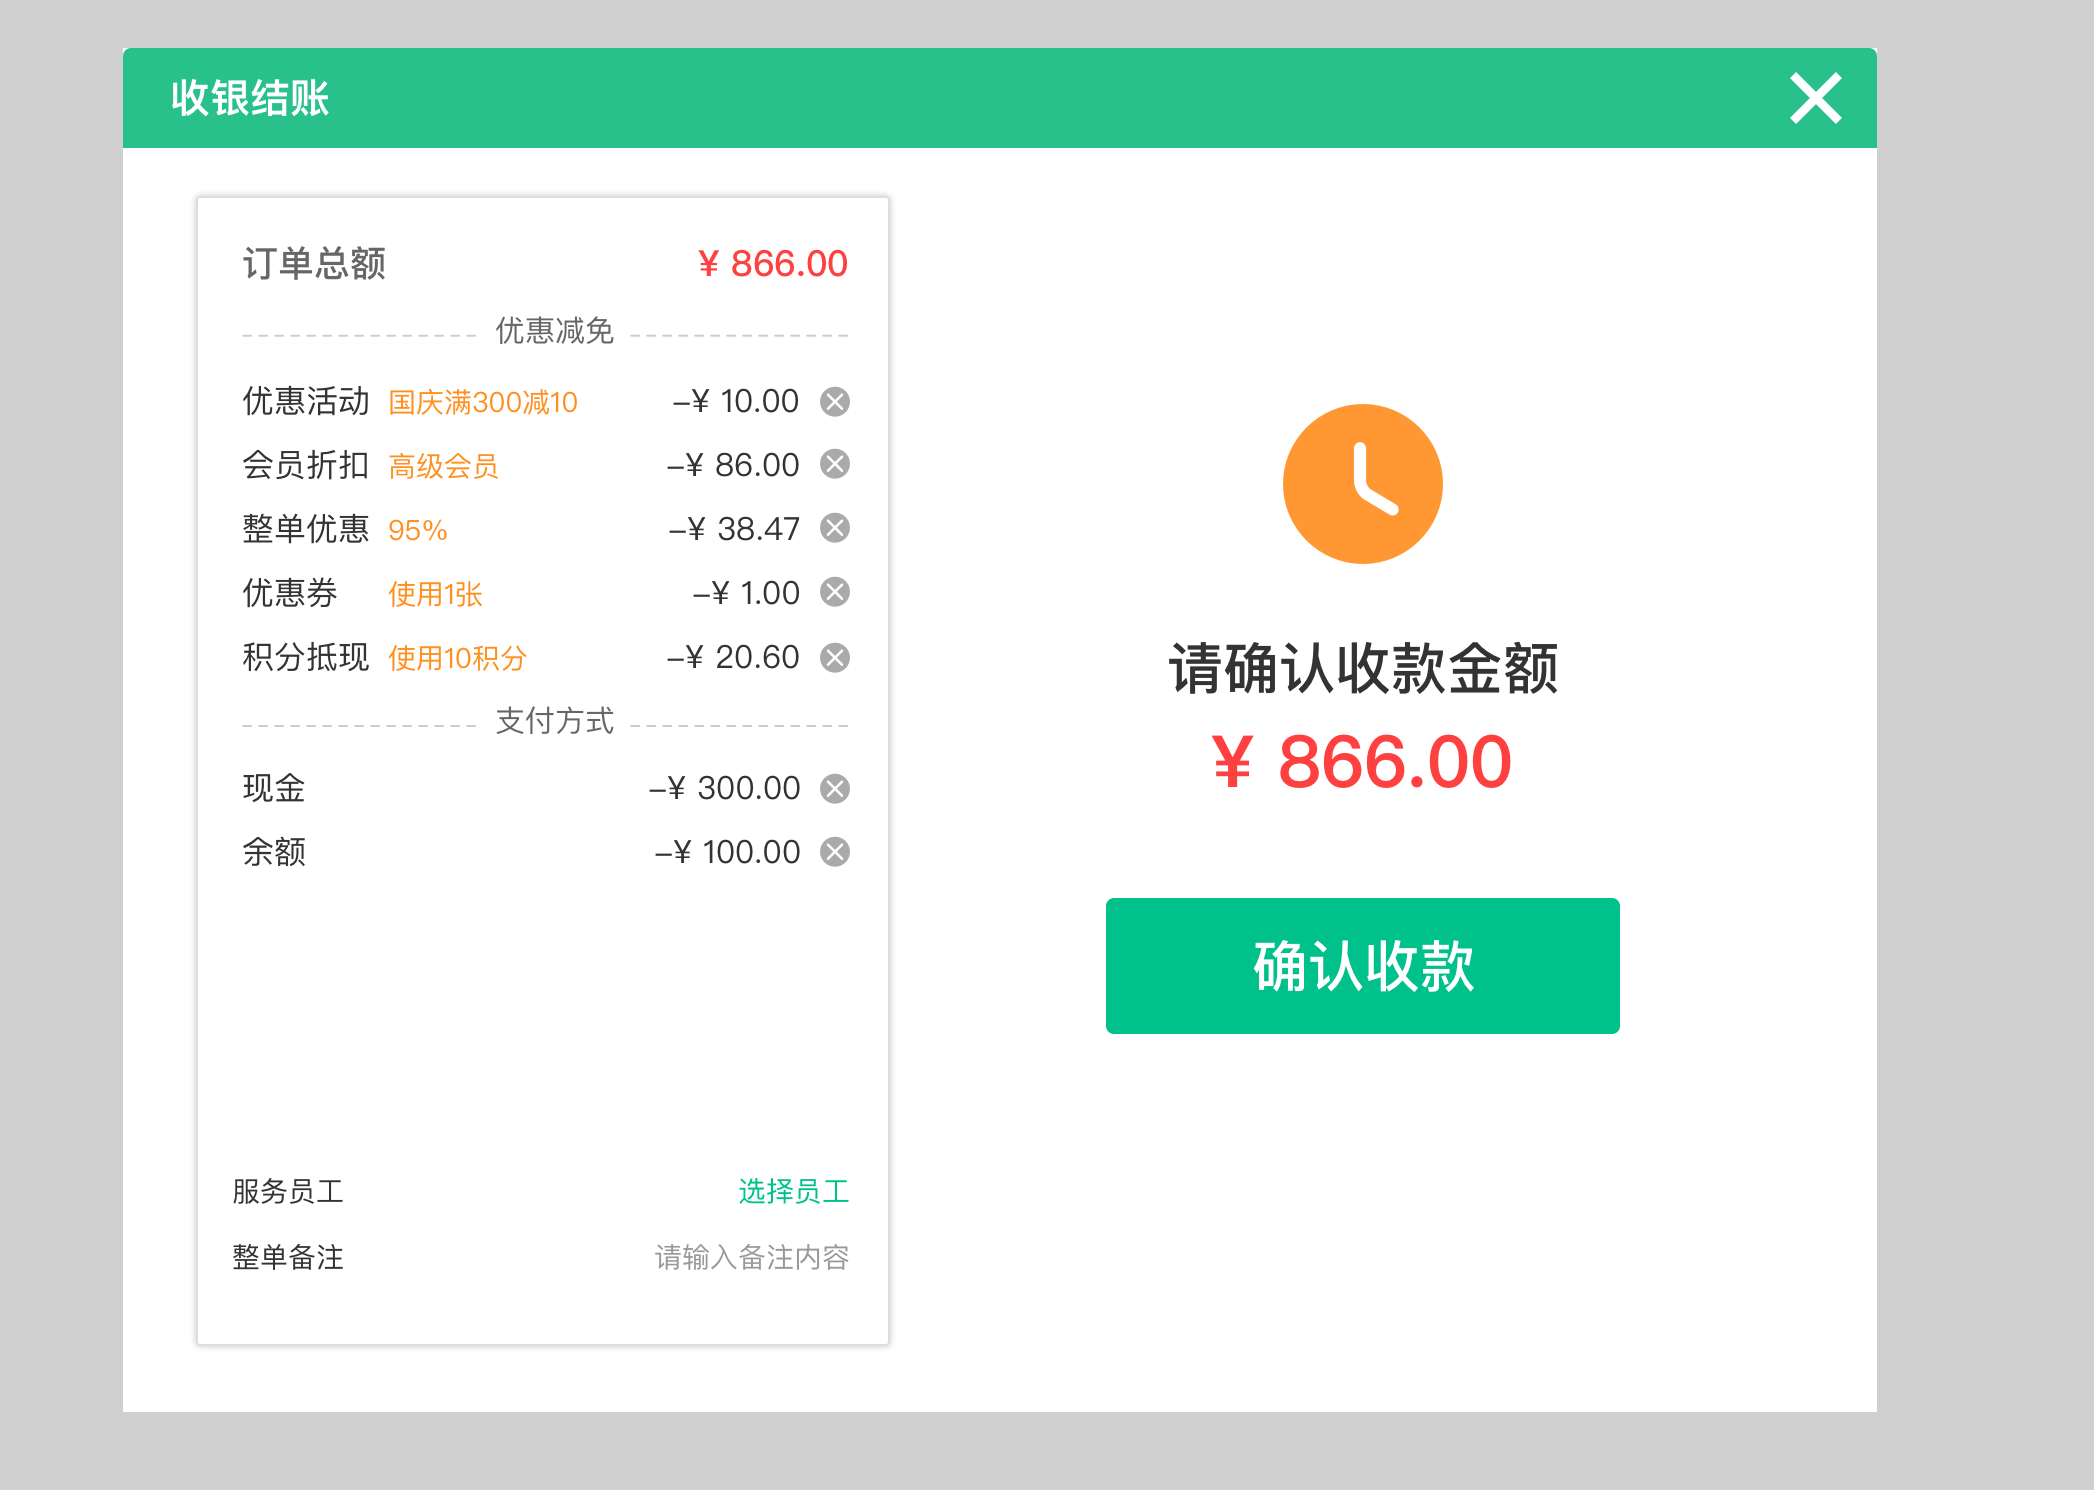Close the 收银结账 checkout dialog
The image size is (2094, 1490).
coord(1815,98)
